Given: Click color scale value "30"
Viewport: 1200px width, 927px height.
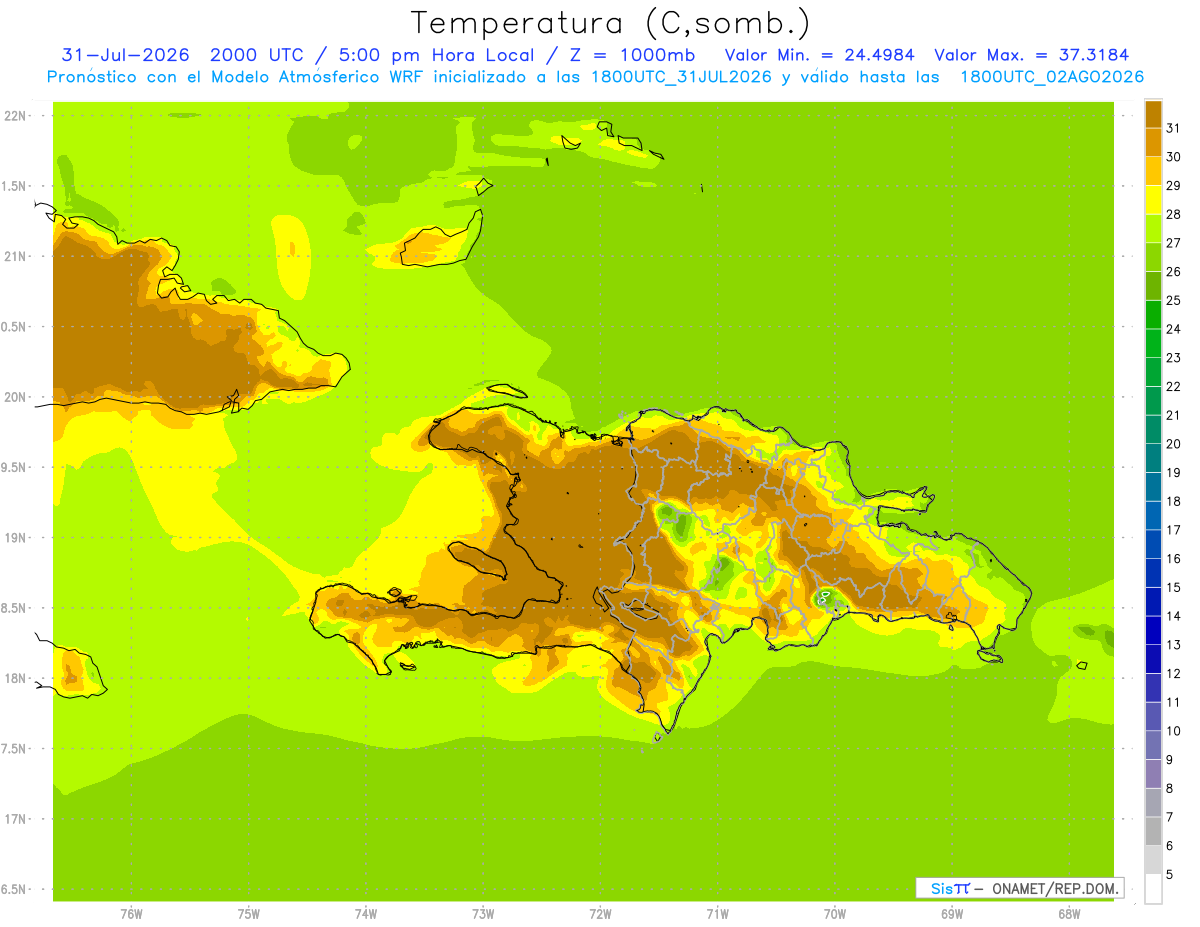Looking at the screenshot, I should click(1174, 157).
